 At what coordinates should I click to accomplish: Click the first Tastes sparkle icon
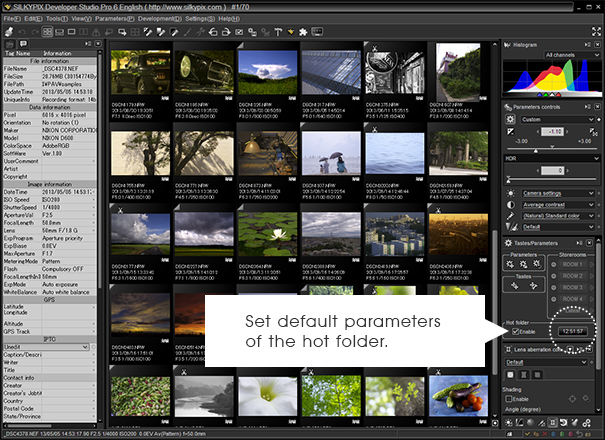point(514,286)
